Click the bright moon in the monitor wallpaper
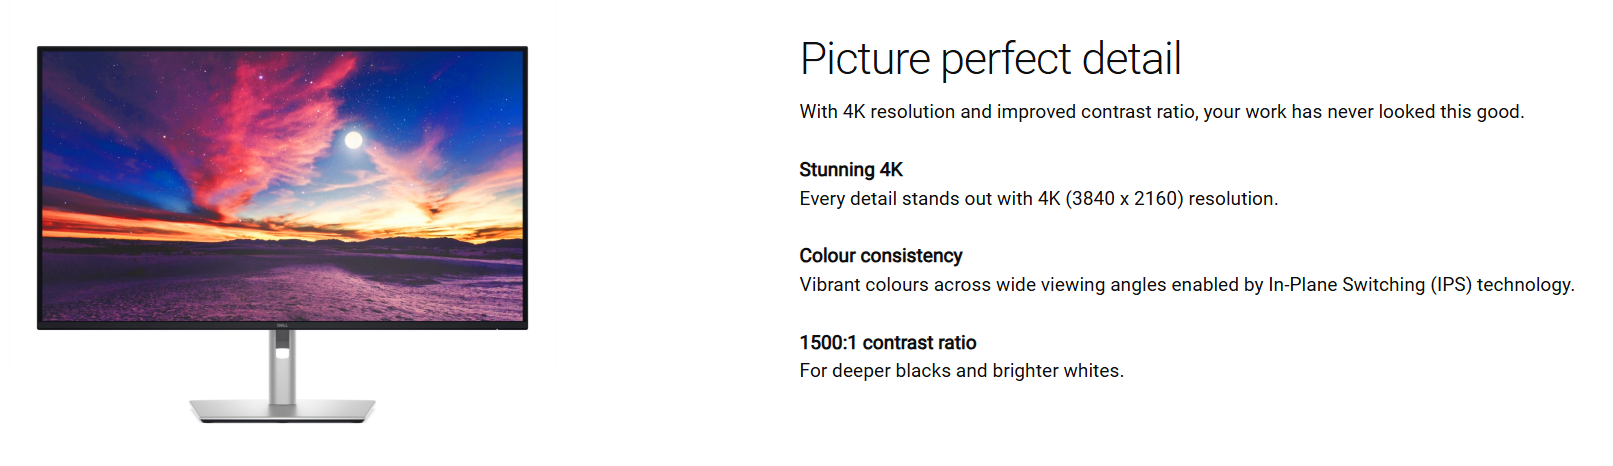 click(x=353, y=140)
